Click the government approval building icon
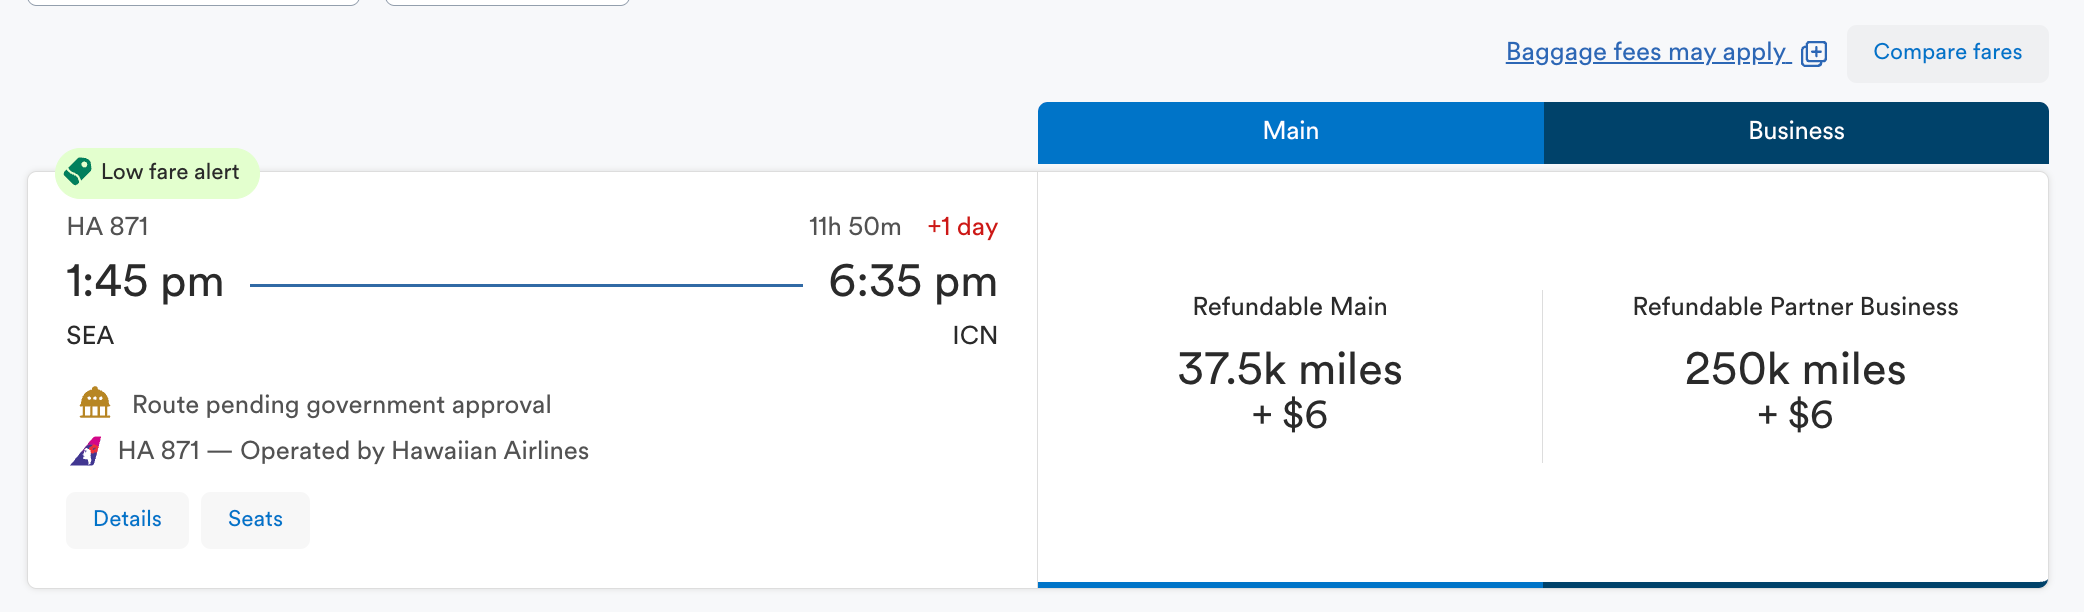 click(x=93, y=403)
